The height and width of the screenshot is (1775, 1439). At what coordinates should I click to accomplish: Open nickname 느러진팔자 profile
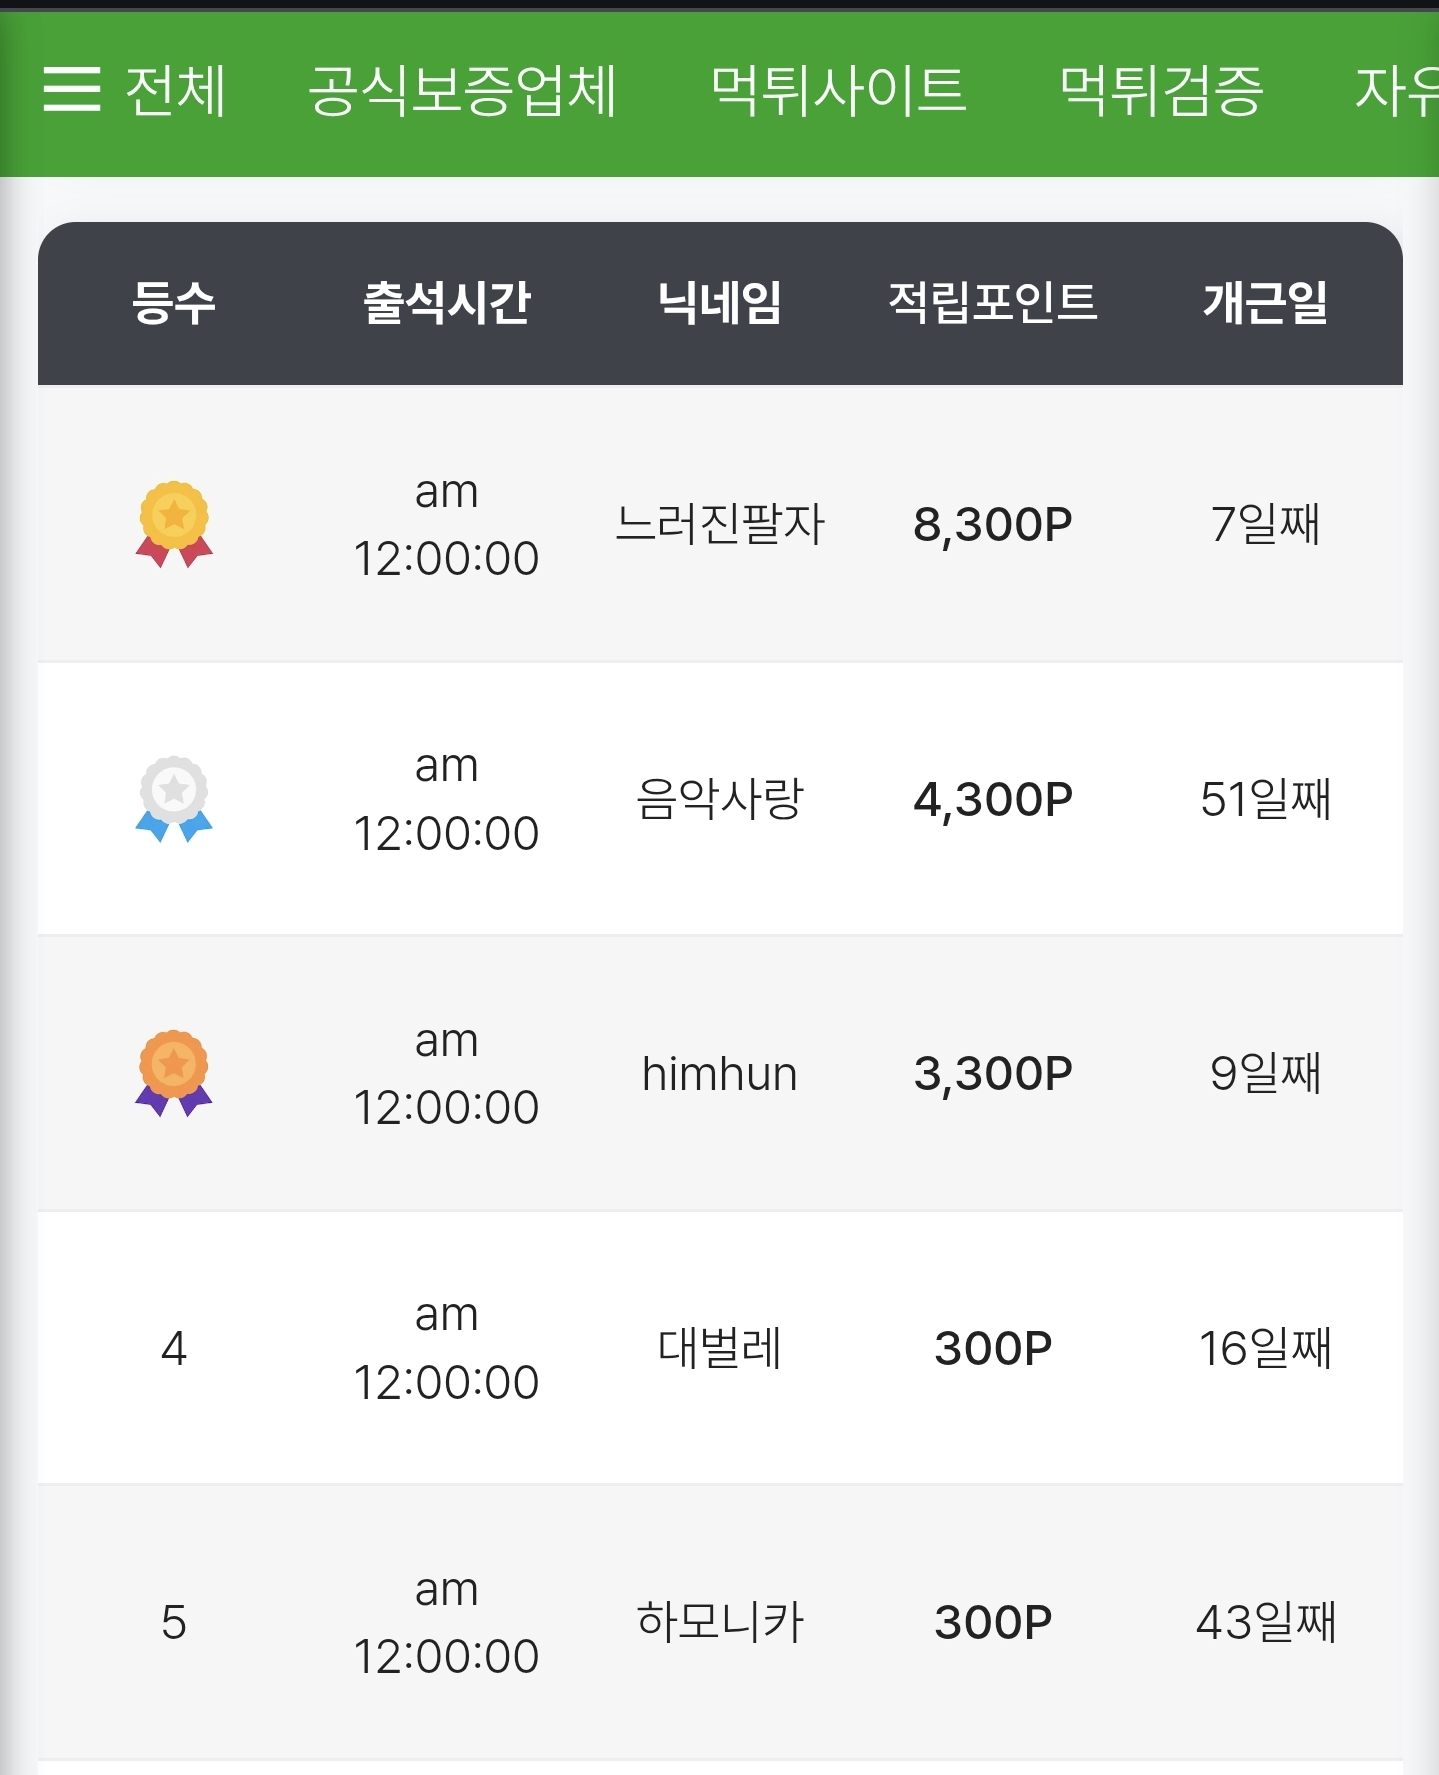pos(720,524)
